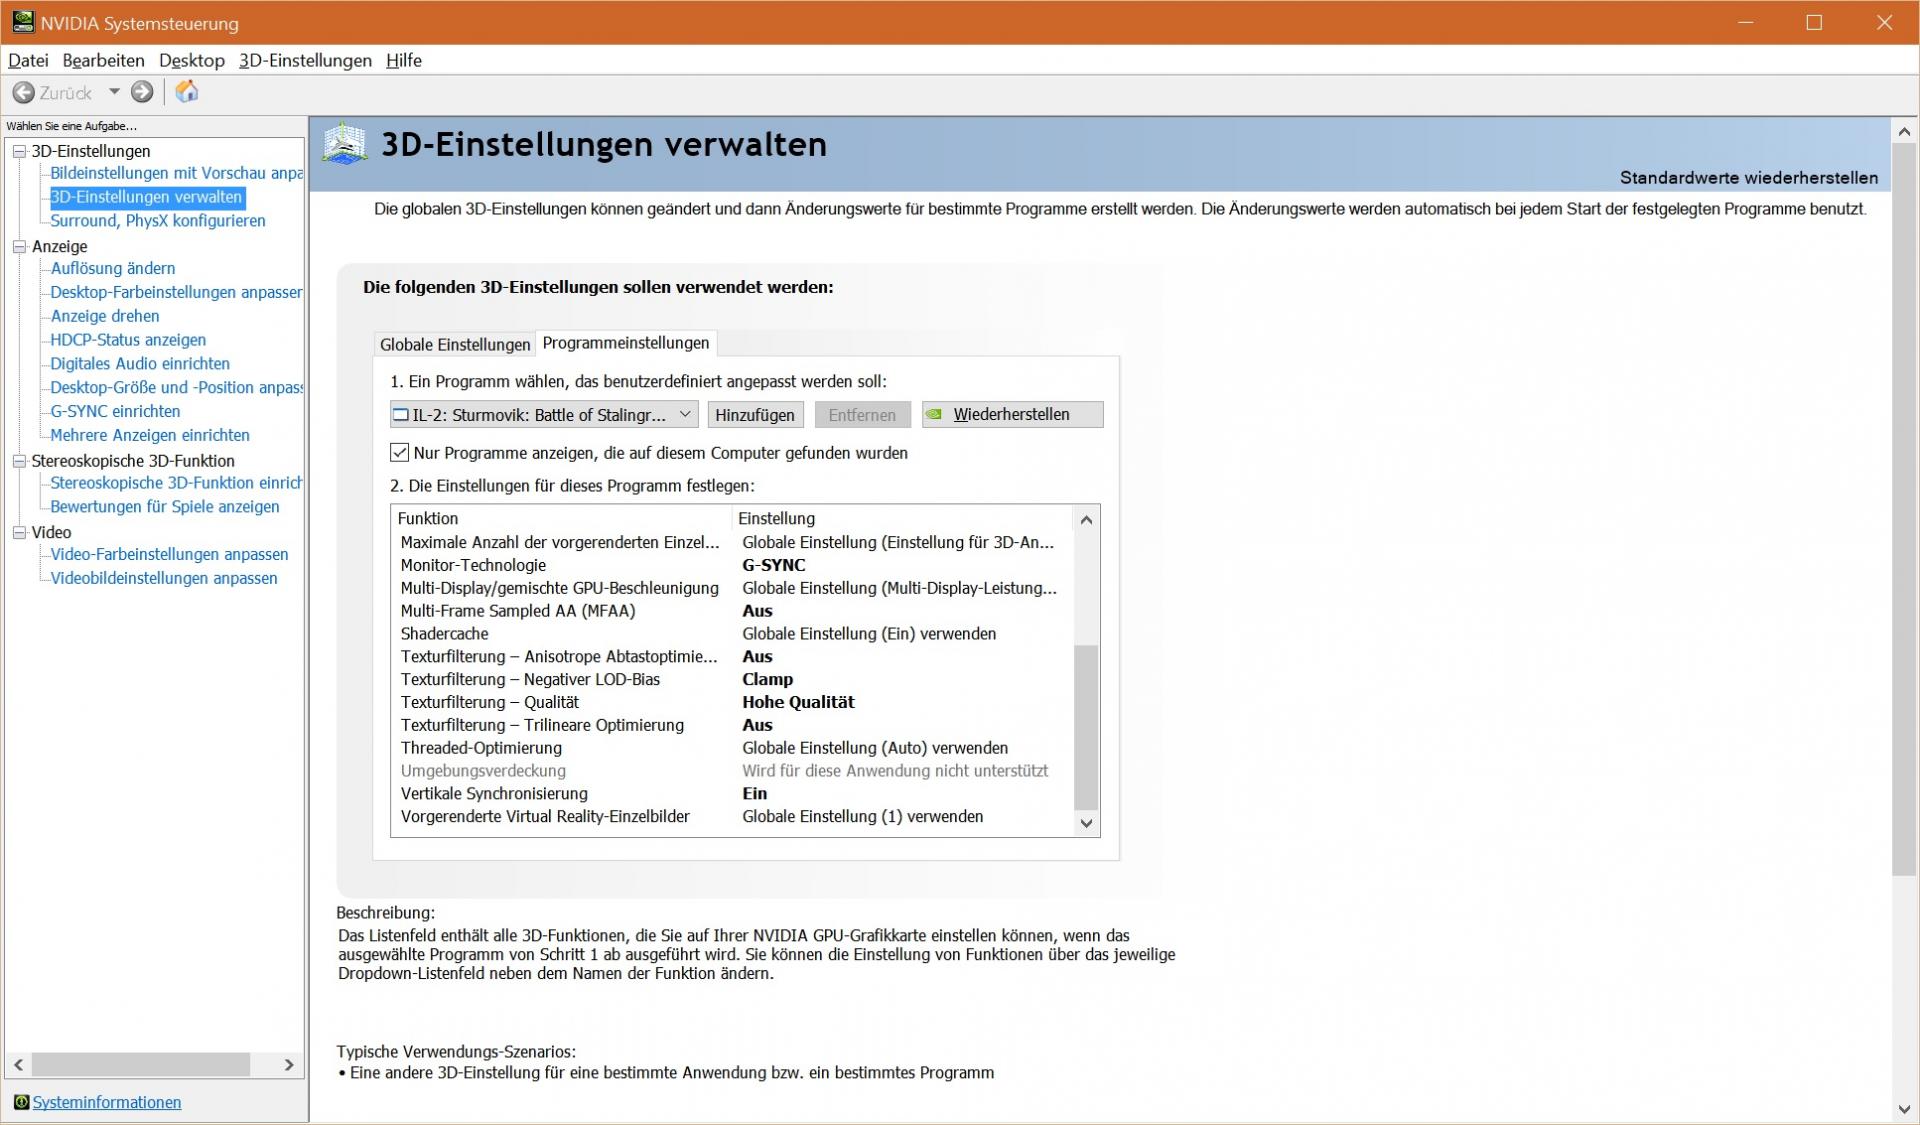The image size is (1920, 1125).
Task: Click the Back arrow icon in toolbar
Action: pos(23,93)
